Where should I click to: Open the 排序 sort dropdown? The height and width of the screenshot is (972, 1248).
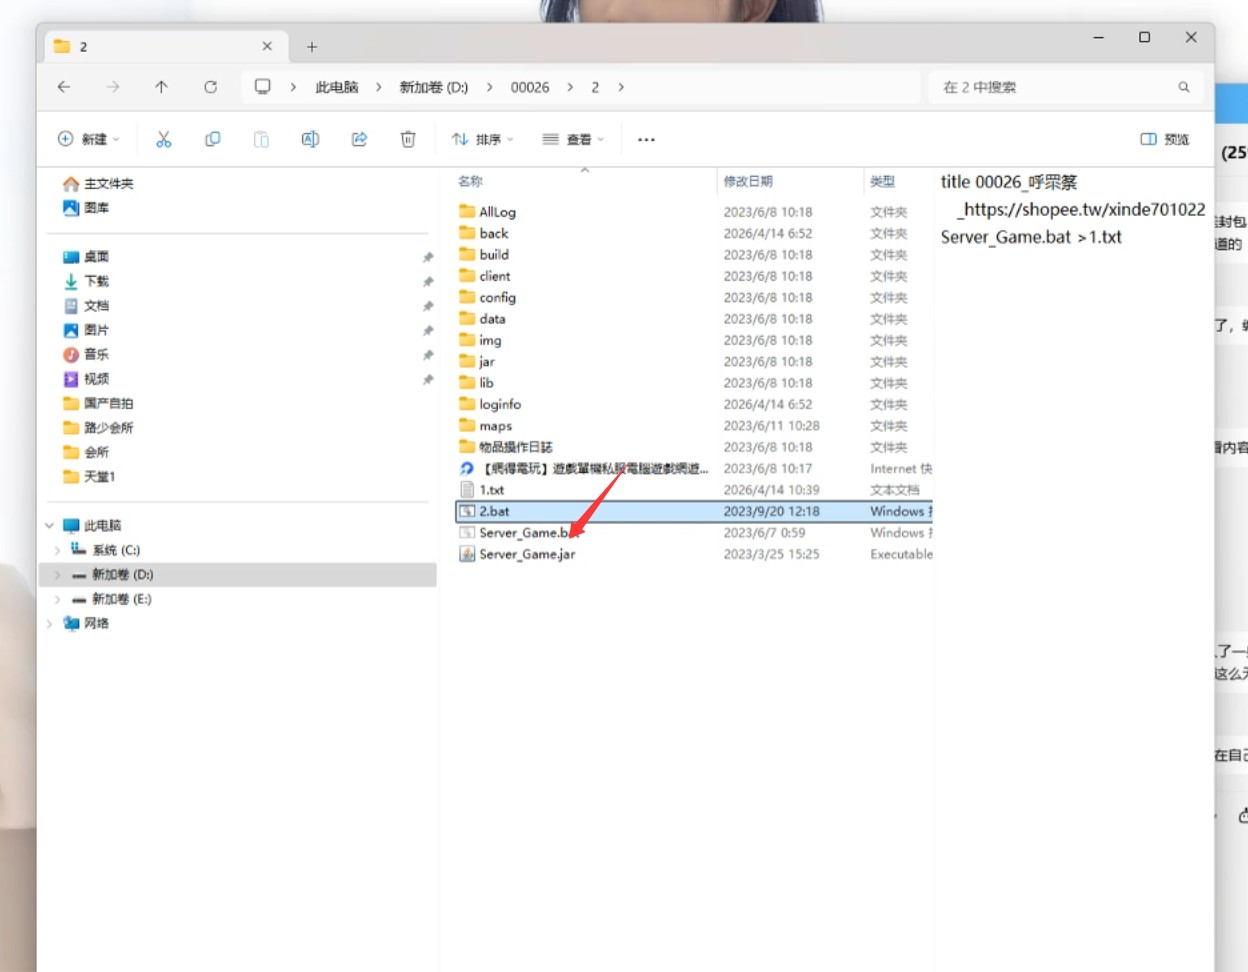[x=482, y=140]
